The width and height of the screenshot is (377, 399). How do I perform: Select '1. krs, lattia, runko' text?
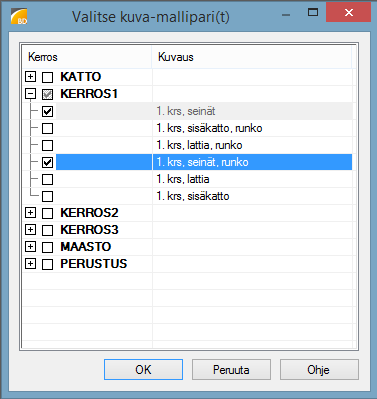tap(199, 145)
